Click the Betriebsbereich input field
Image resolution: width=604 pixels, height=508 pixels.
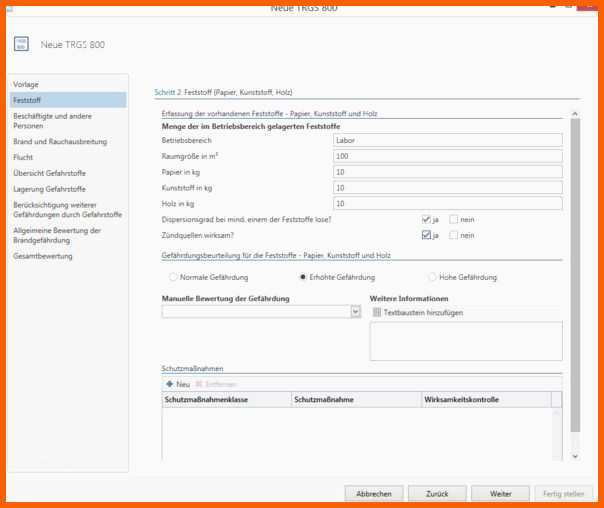tap(447, 141)
